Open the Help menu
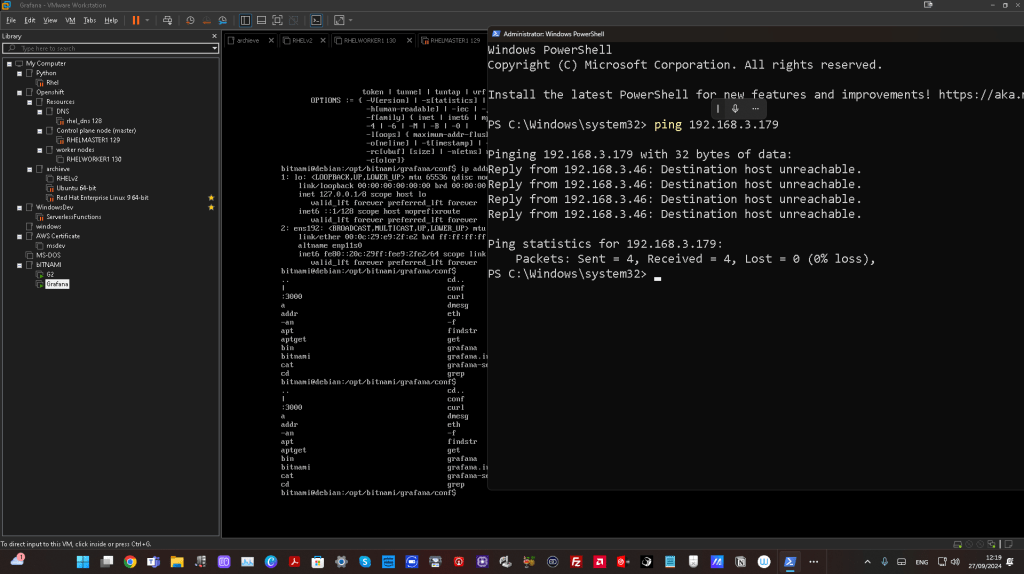Viewport: 1024px width, 574px height. point(111,20)
